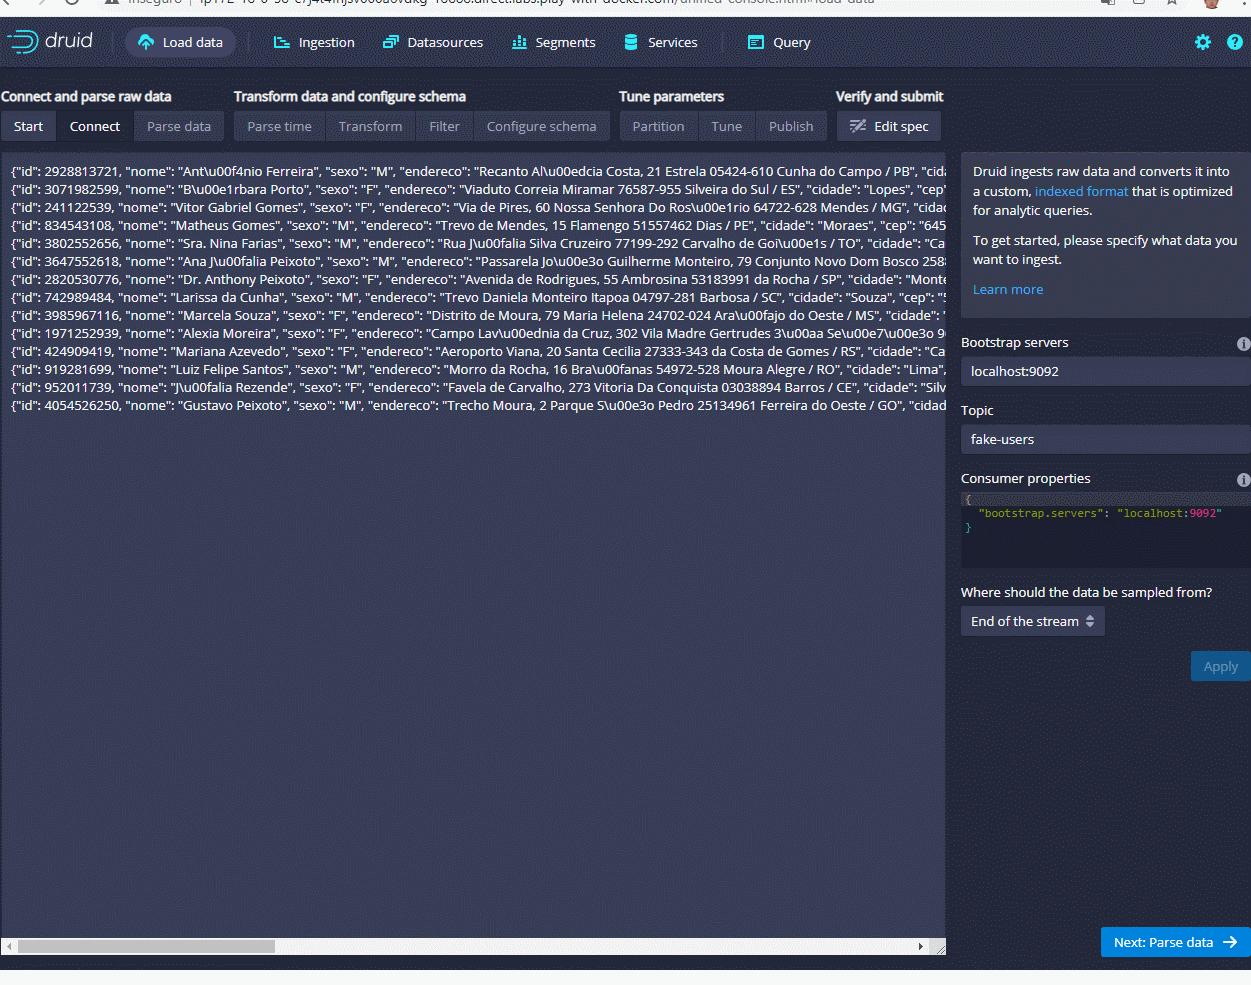Open the End of the stream dropdown
The image size is (1251, 985).
(1032, 620)
